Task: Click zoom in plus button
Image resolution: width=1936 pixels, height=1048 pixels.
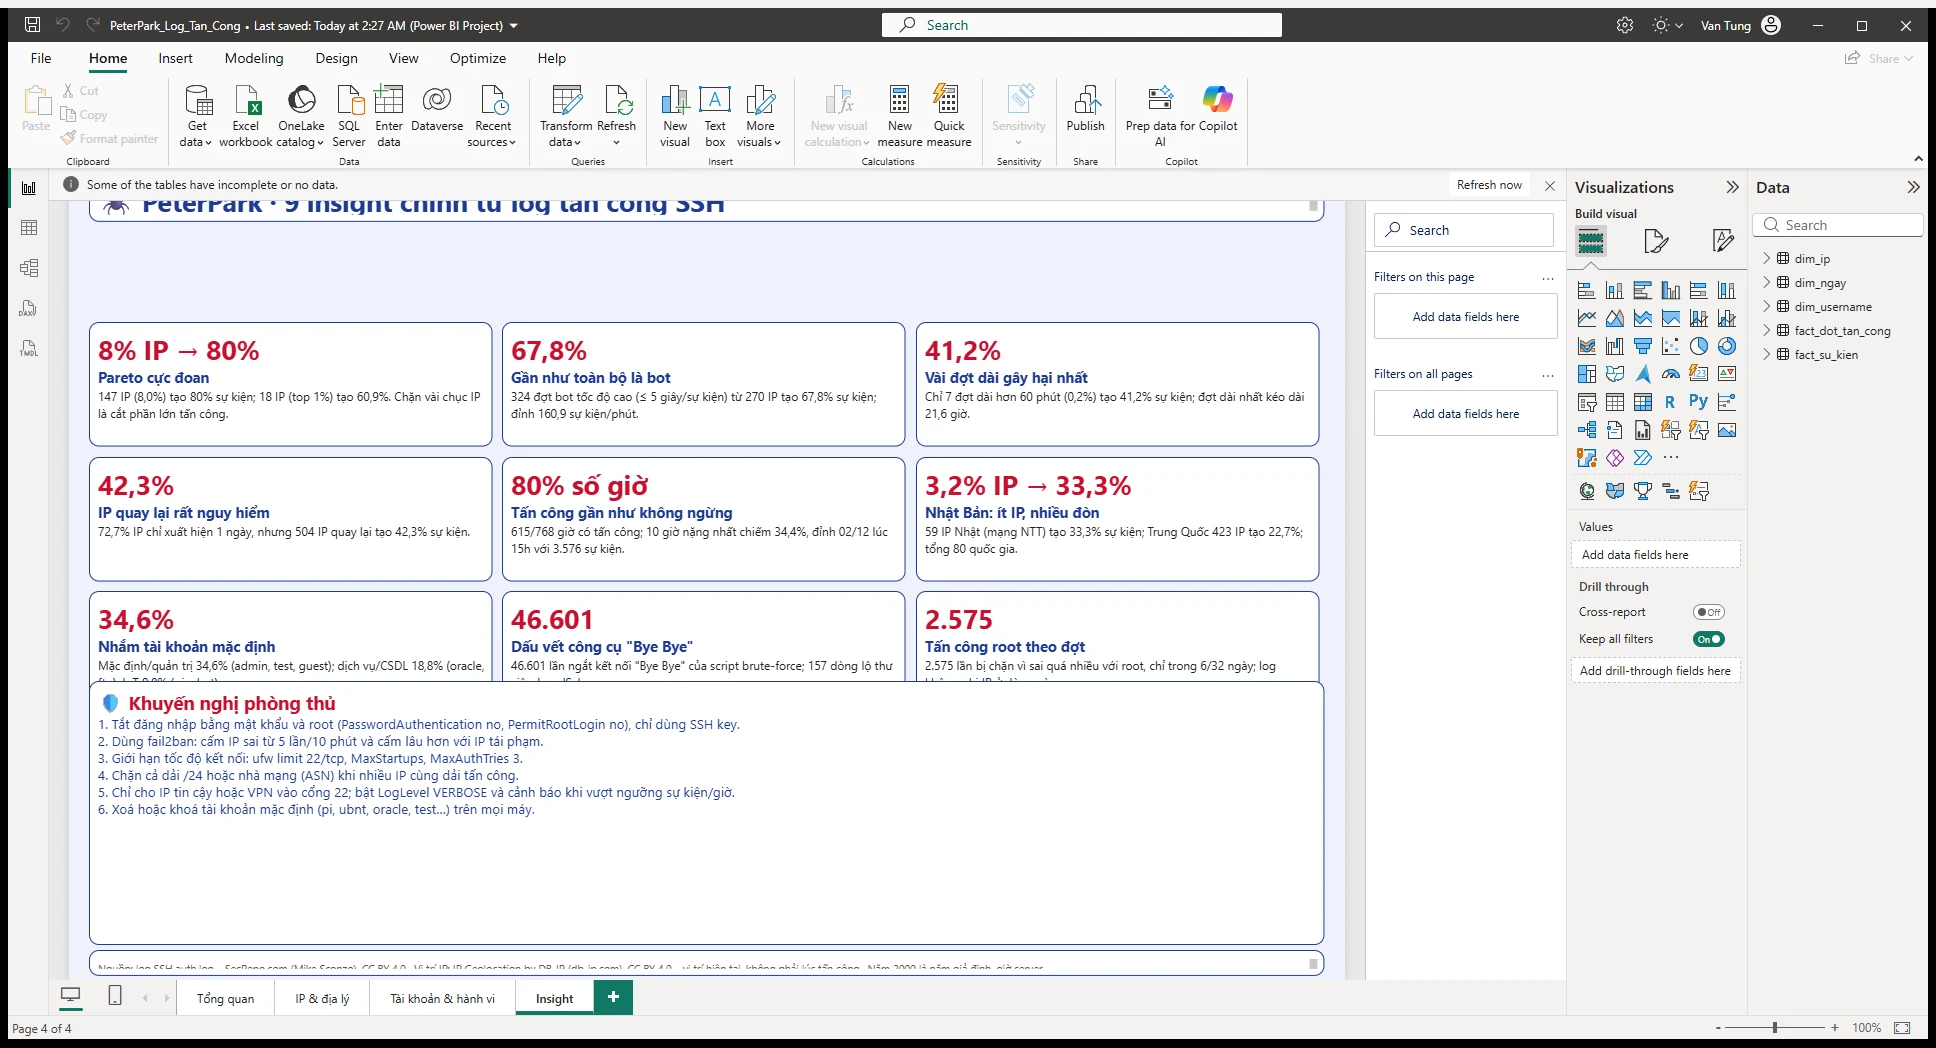Action: [1835, 1027]
